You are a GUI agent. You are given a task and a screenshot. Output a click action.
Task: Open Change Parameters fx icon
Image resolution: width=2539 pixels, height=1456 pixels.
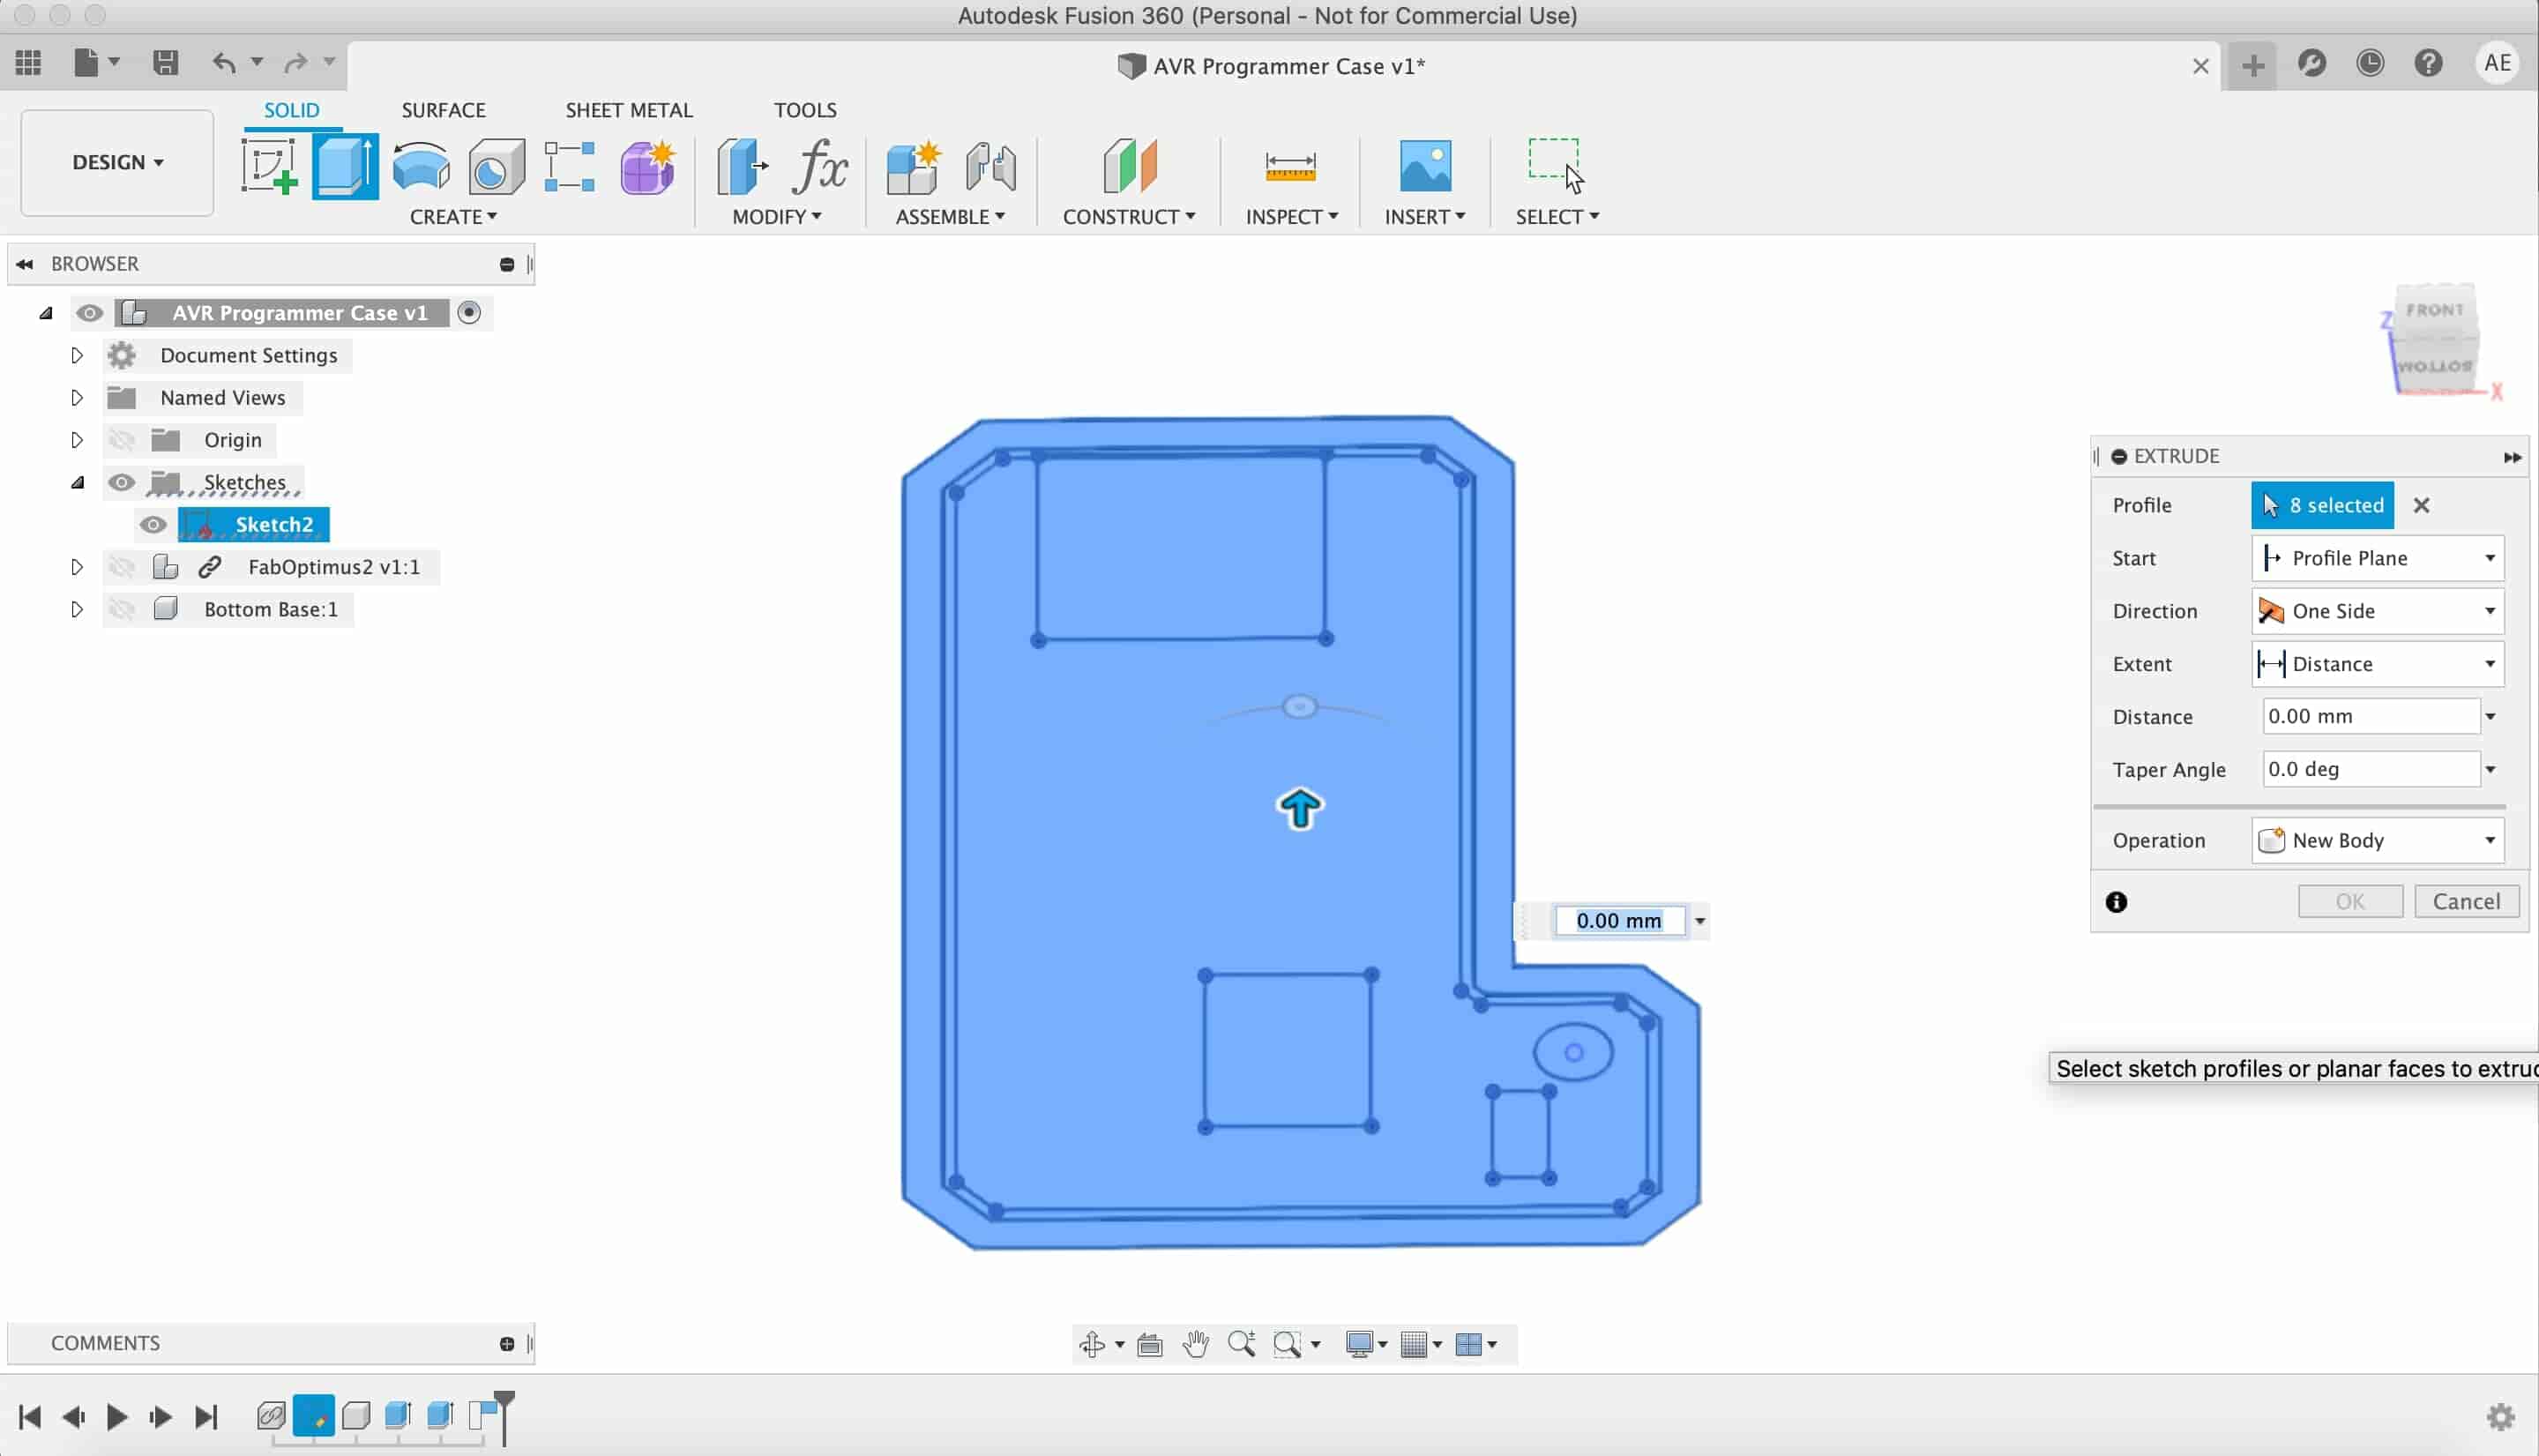point(820,166)
